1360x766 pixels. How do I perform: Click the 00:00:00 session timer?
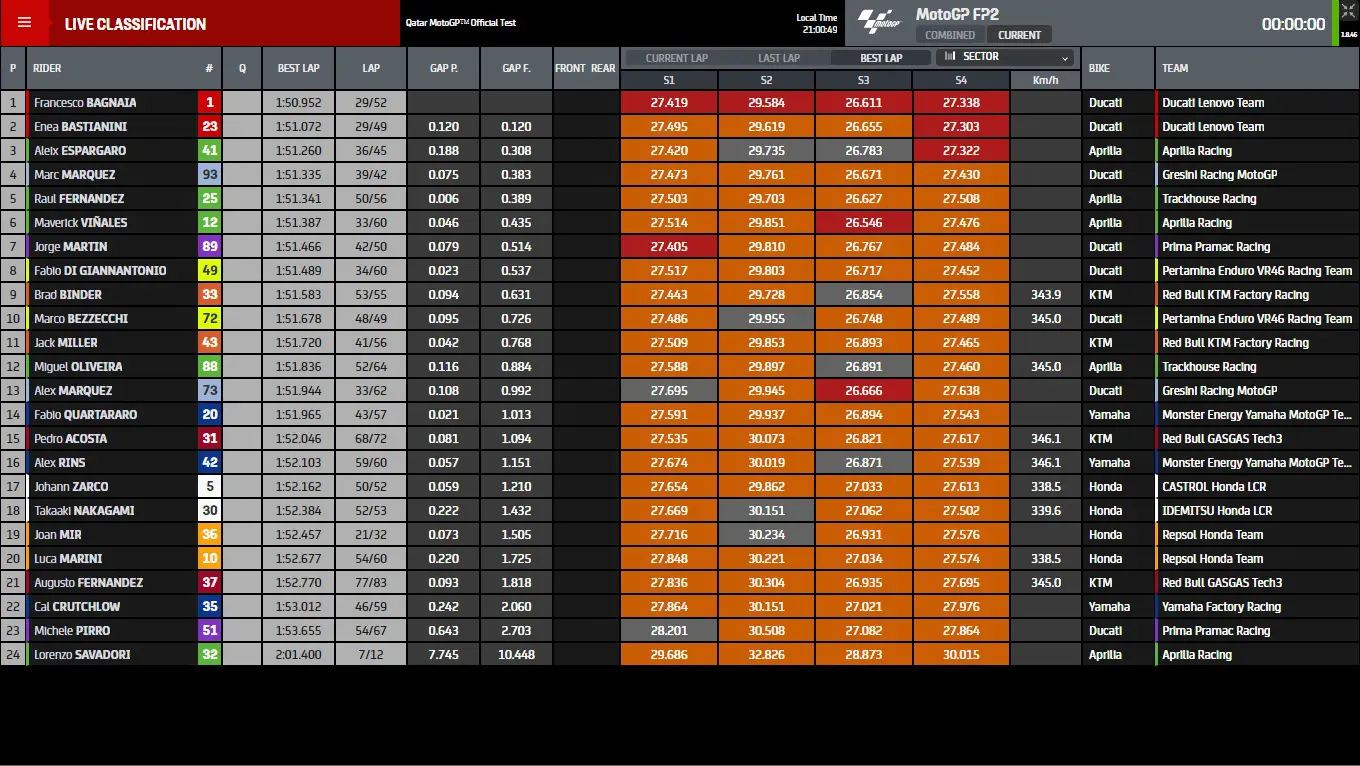coord(1293,24)
